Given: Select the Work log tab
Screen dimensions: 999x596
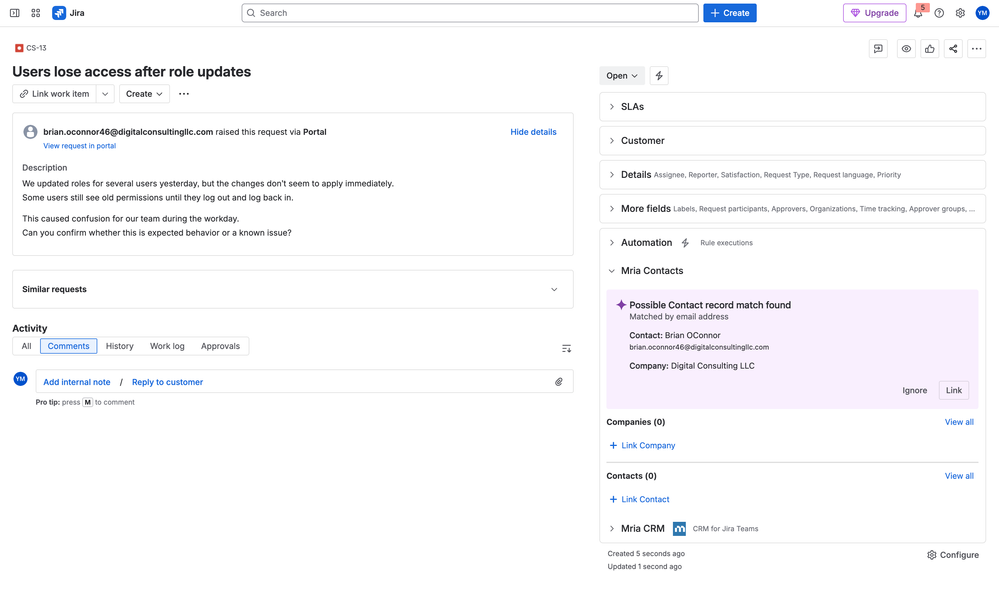Looking at the screenshot, I should coord(167,346).
